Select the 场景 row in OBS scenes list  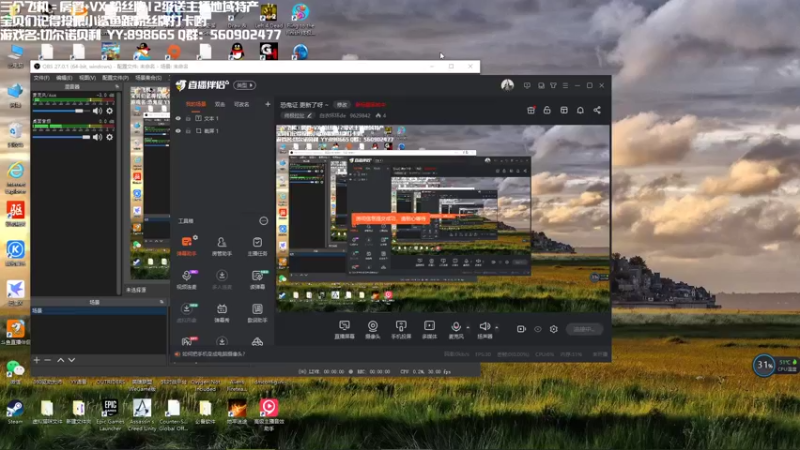[98, 310]
